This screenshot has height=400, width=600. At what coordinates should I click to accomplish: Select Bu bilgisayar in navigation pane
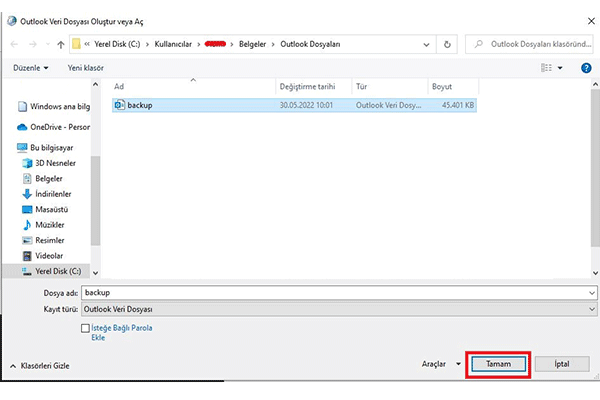pos(45,148)
